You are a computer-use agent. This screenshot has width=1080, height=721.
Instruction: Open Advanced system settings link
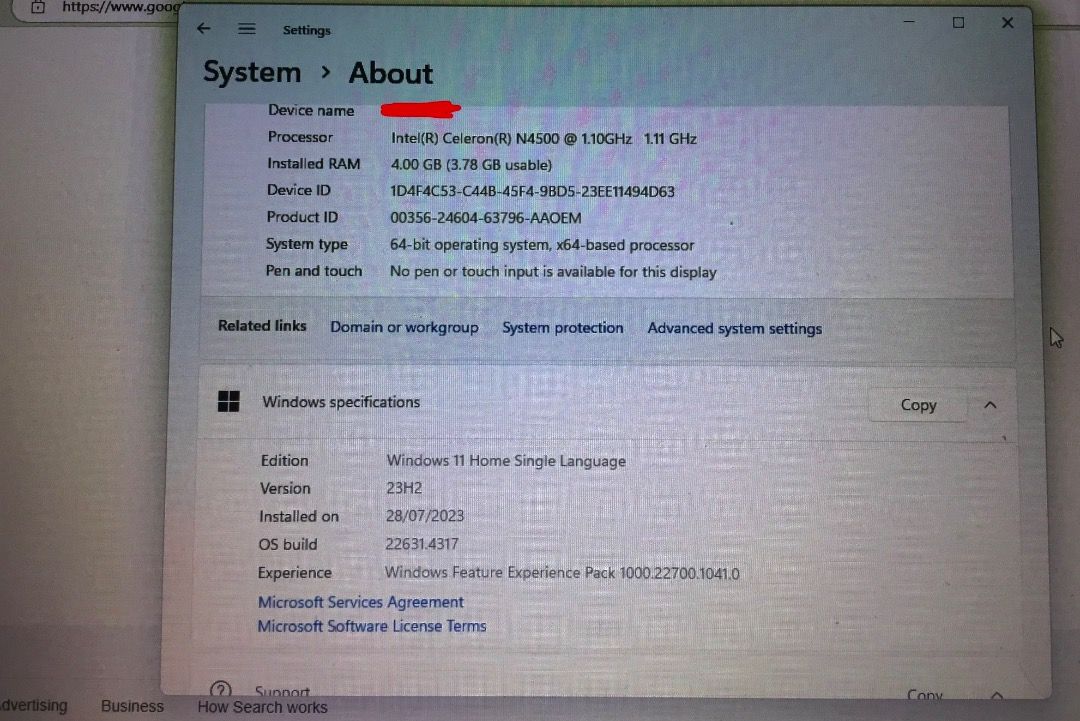tap(734, 328)
